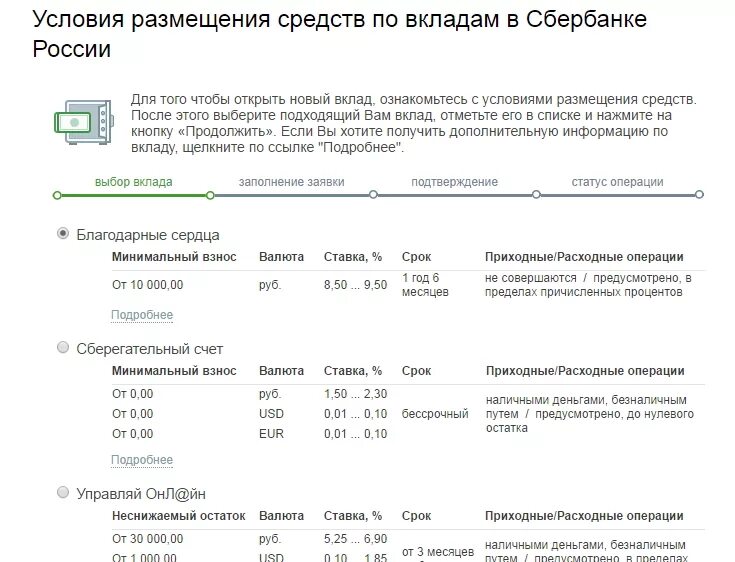Select the Сберегательный счет radio button
Screen dimensions: 735x562
pos(63,347)
